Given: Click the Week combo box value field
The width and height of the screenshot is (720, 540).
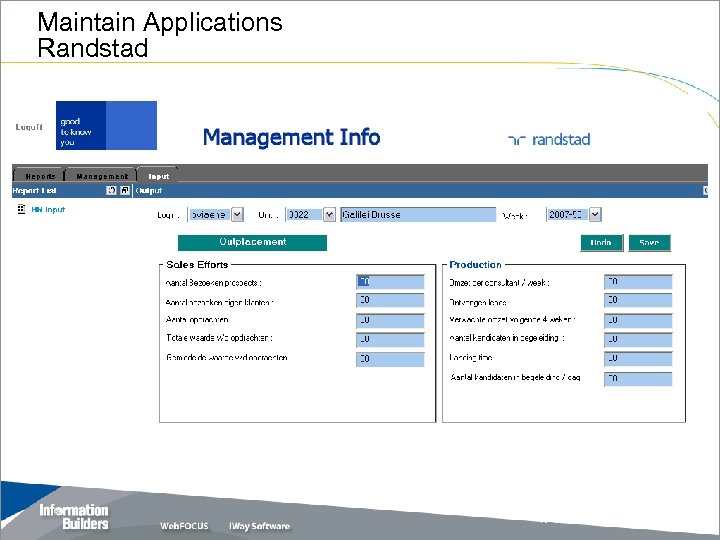Looking at the screenshot, I should point(568,214).
